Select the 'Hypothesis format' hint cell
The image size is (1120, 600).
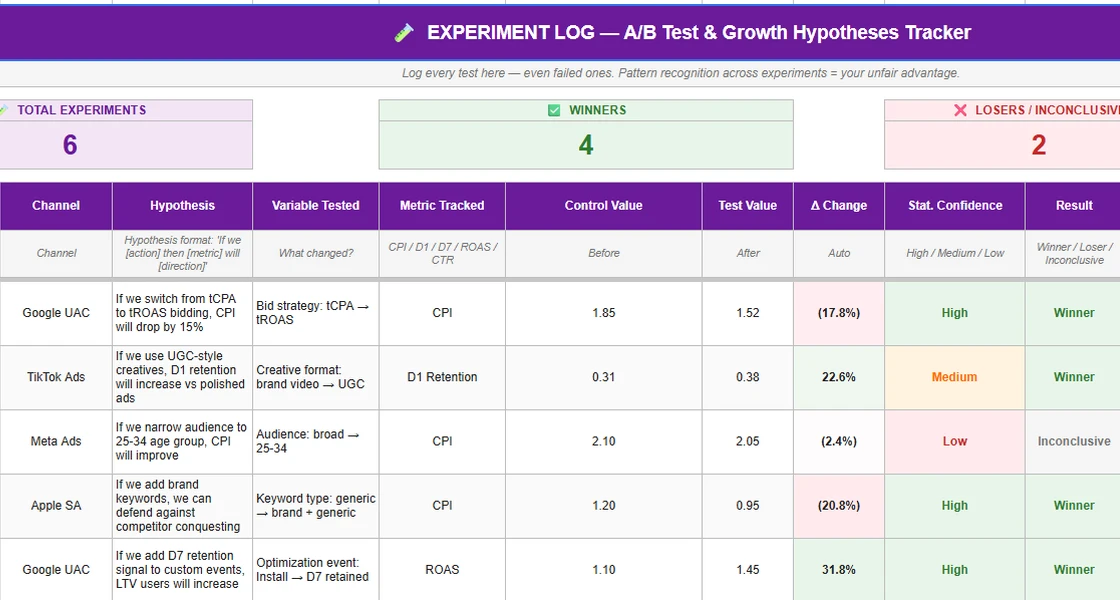coord(182,254)
